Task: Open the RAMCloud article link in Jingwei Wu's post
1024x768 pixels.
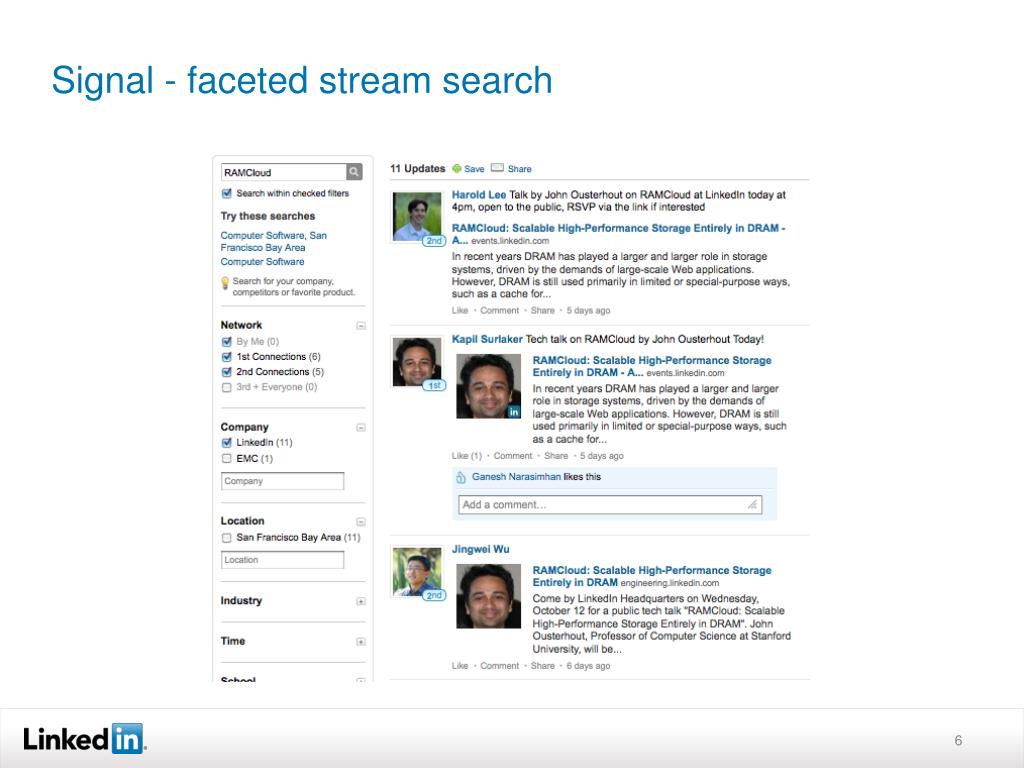Action: [x=652, y=576]
